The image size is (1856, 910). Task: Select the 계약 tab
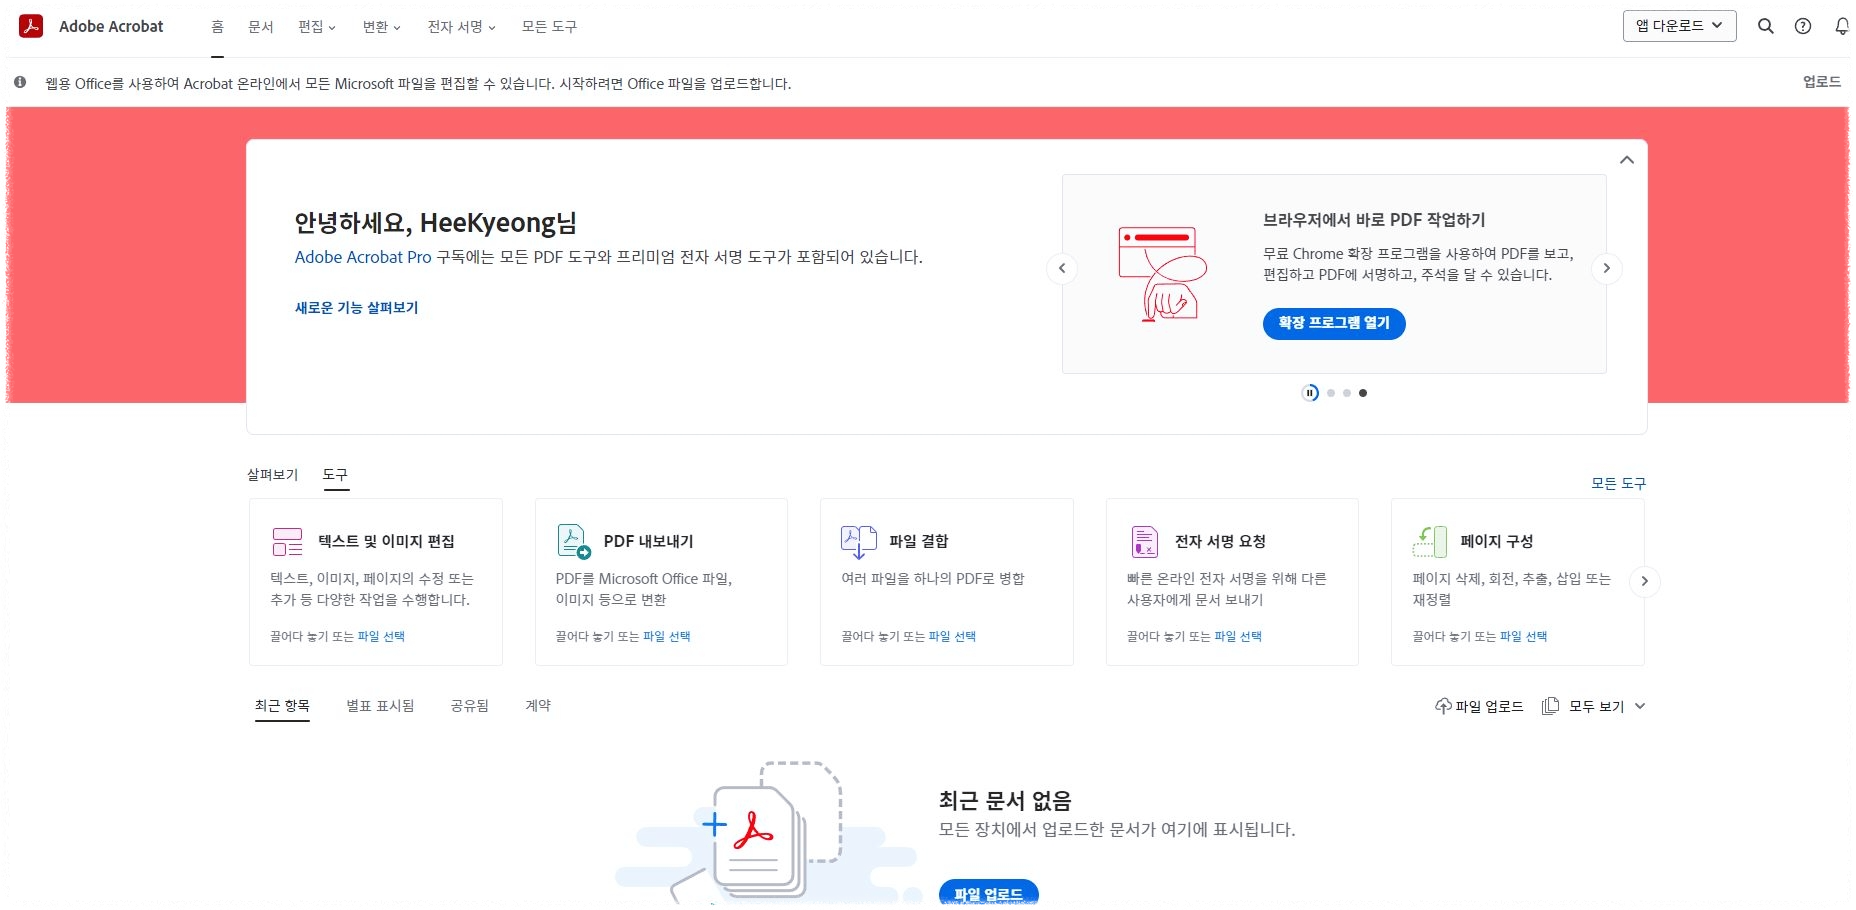538,705
